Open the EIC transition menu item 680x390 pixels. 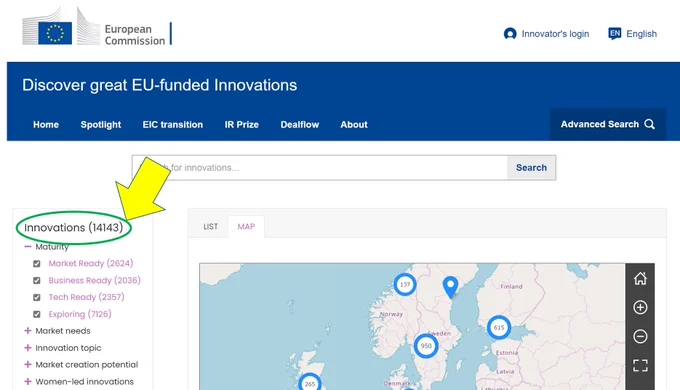pyautogui.click(x=173, y=125)
